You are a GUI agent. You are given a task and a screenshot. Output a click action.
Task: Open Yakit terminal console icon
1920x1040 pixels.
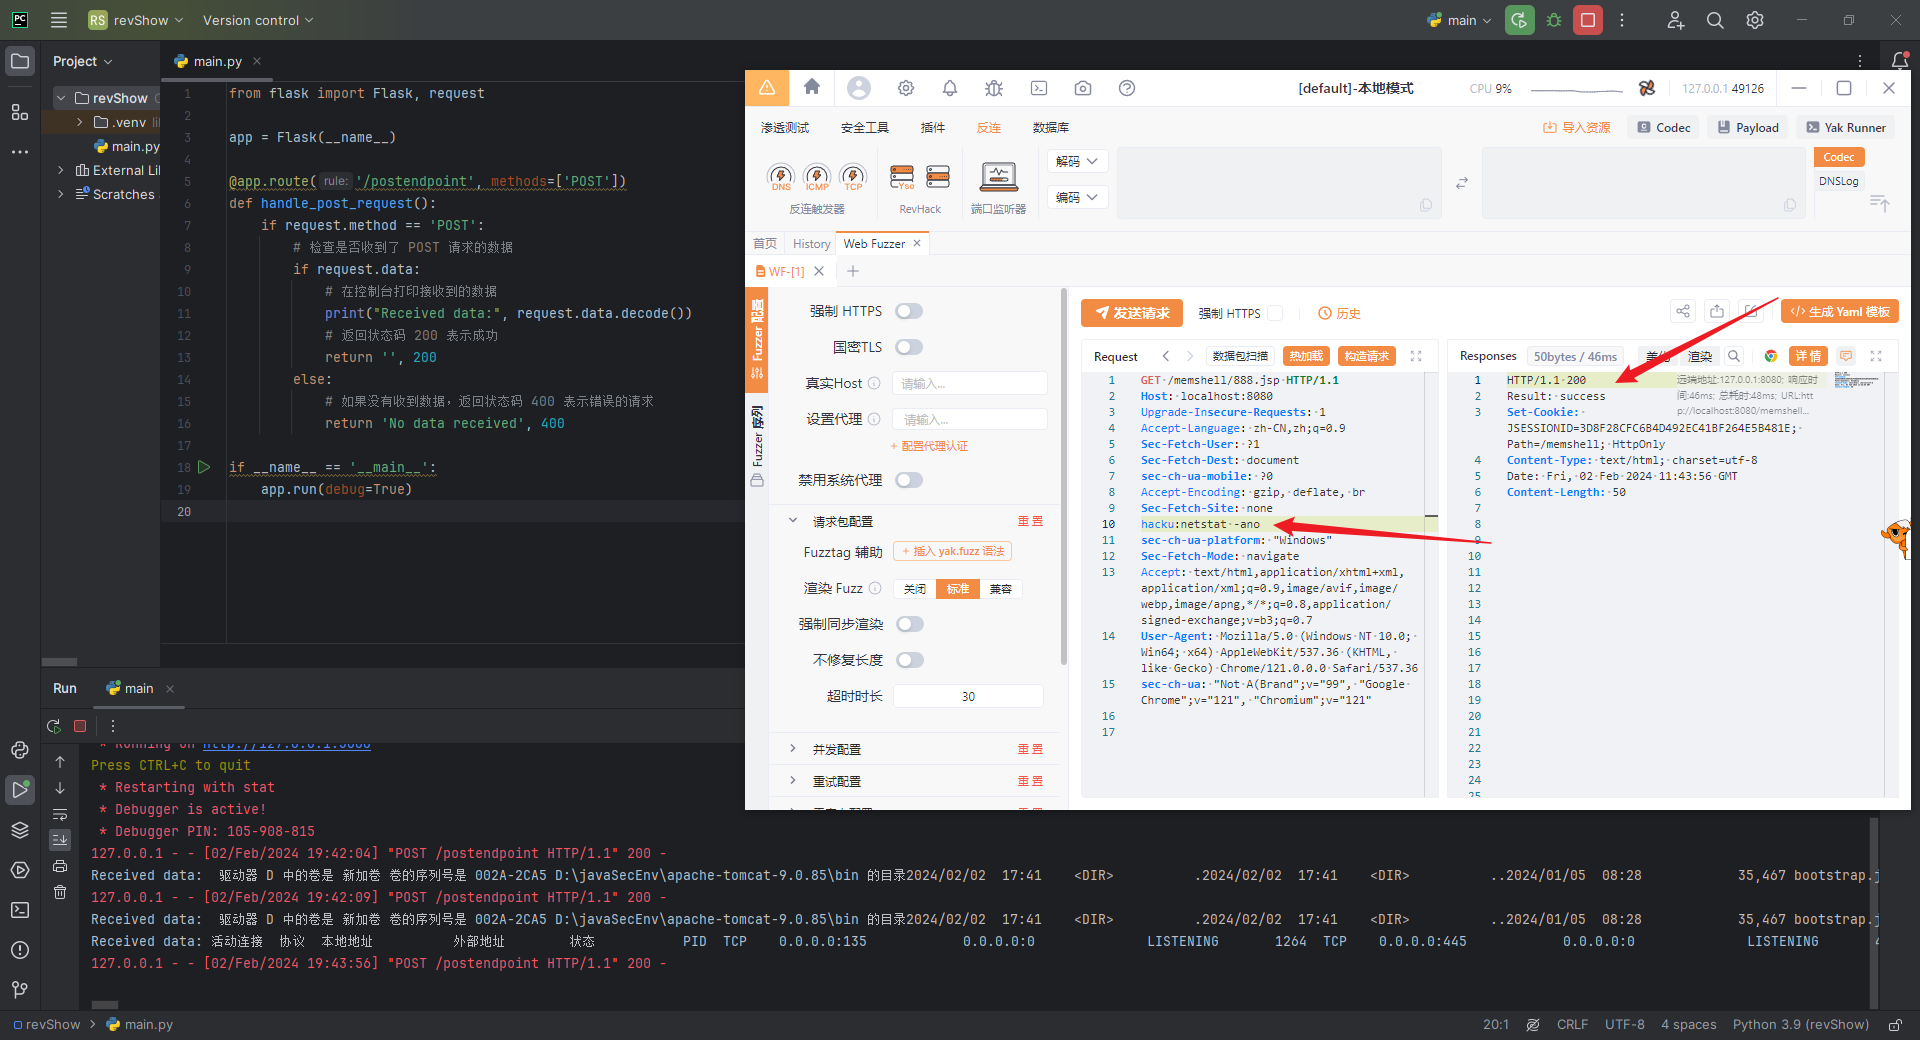[x=1039, y=88]
